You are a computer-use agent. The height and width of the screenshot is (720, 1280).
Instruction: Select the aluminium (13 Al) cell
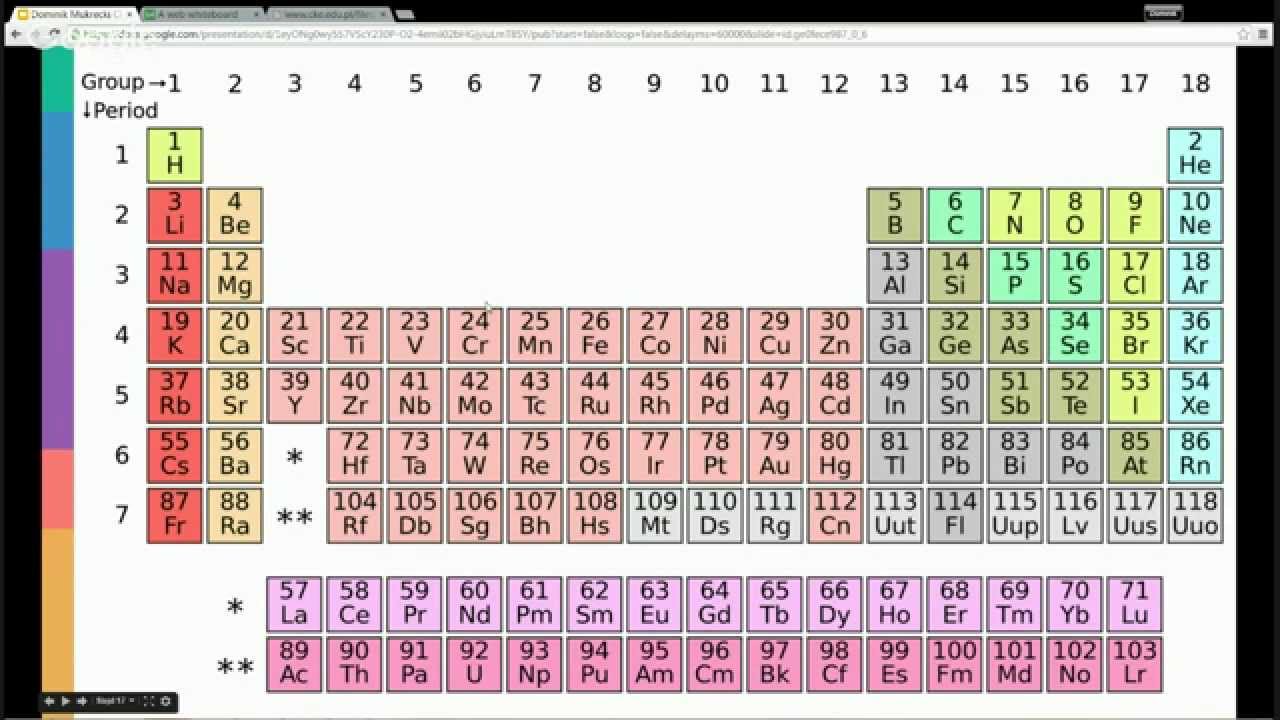895,275
